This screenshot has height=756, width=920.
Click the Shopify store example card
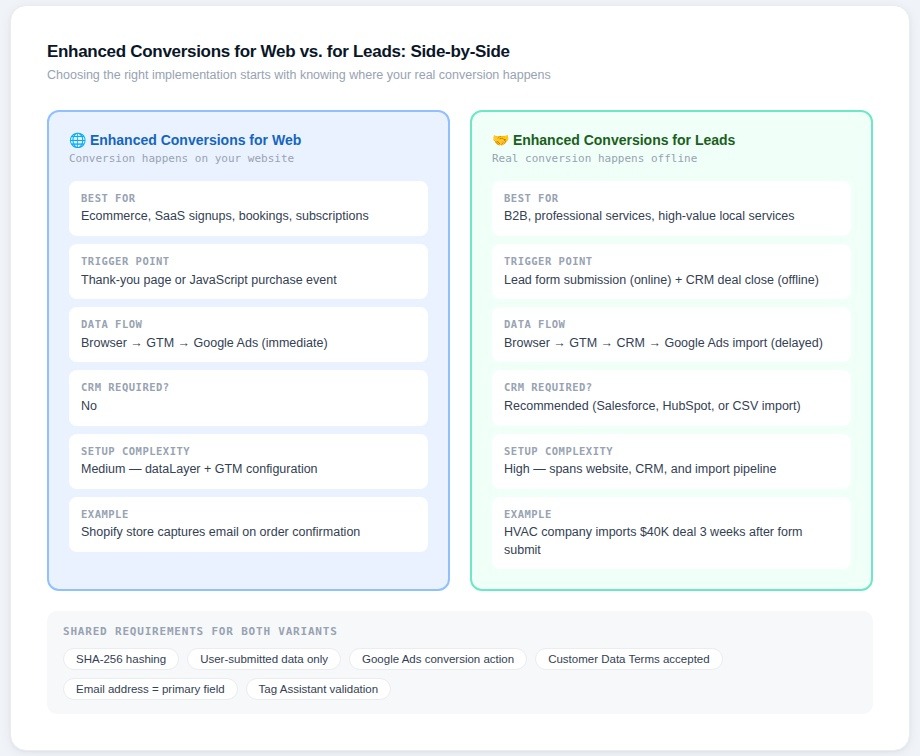[x=248, y=524]
